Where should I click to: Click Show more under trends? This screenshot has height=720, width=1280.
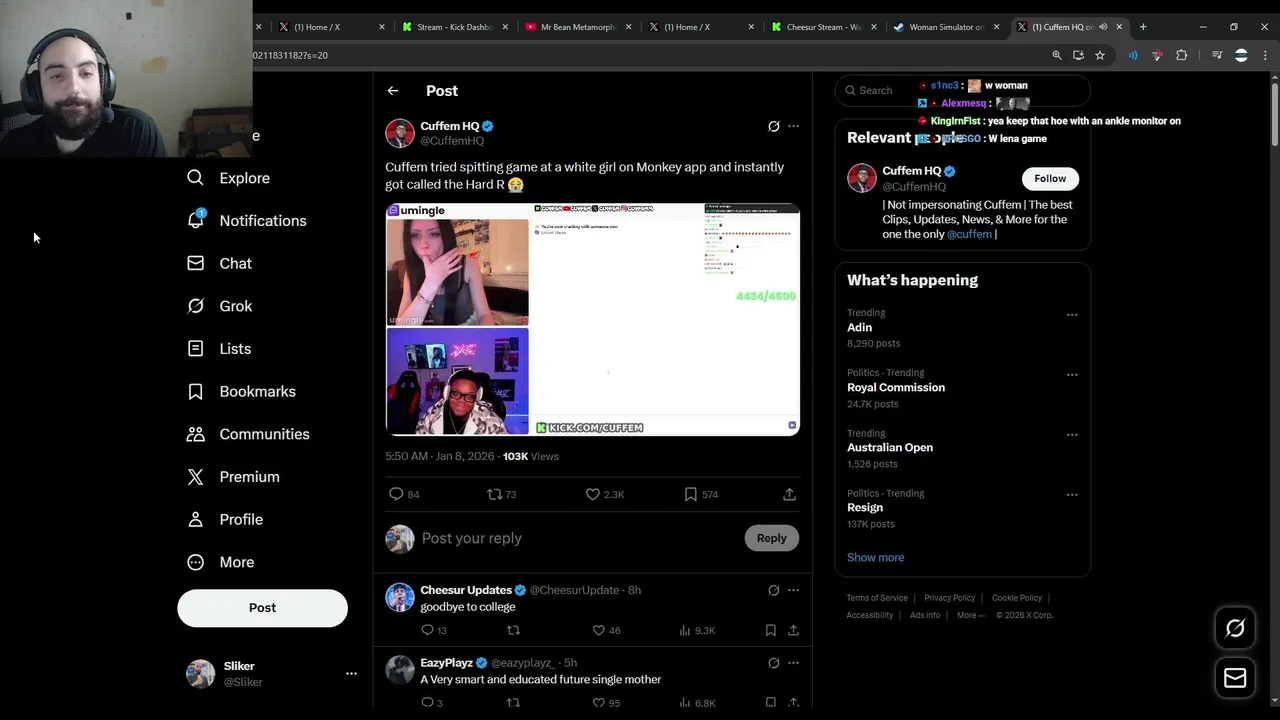coord(875,558)
